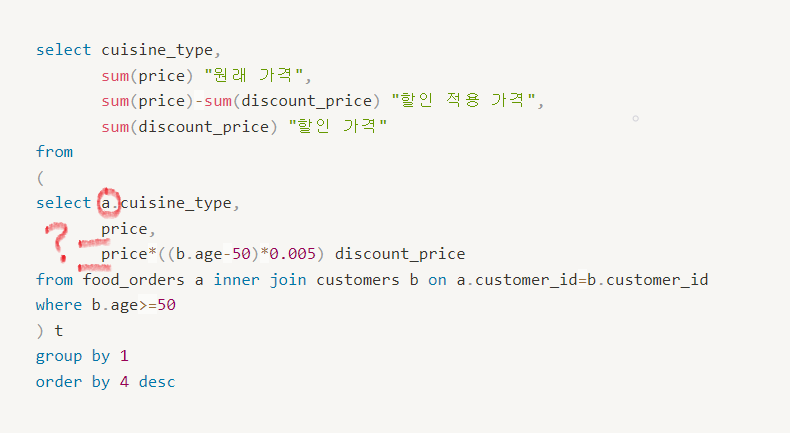Click the red question mark annotation
This screenshot has height=433, width=790.
point(57,242)
